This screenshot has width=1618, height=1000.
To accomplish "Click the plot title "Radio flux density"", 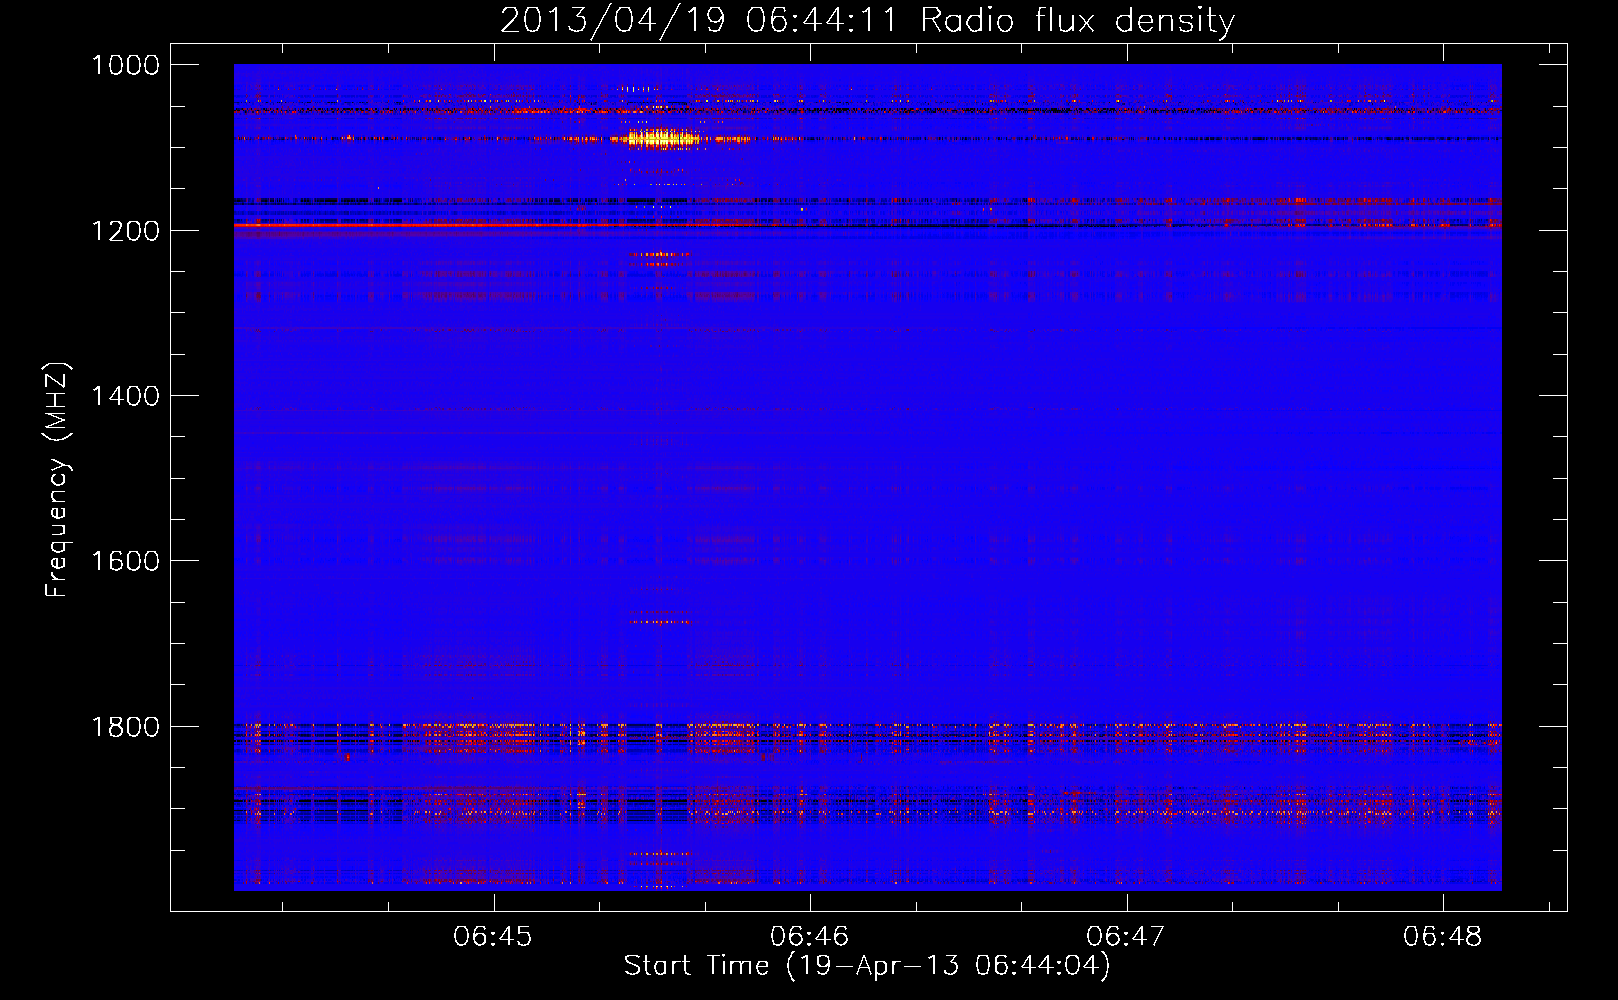I will point(1077,20).
